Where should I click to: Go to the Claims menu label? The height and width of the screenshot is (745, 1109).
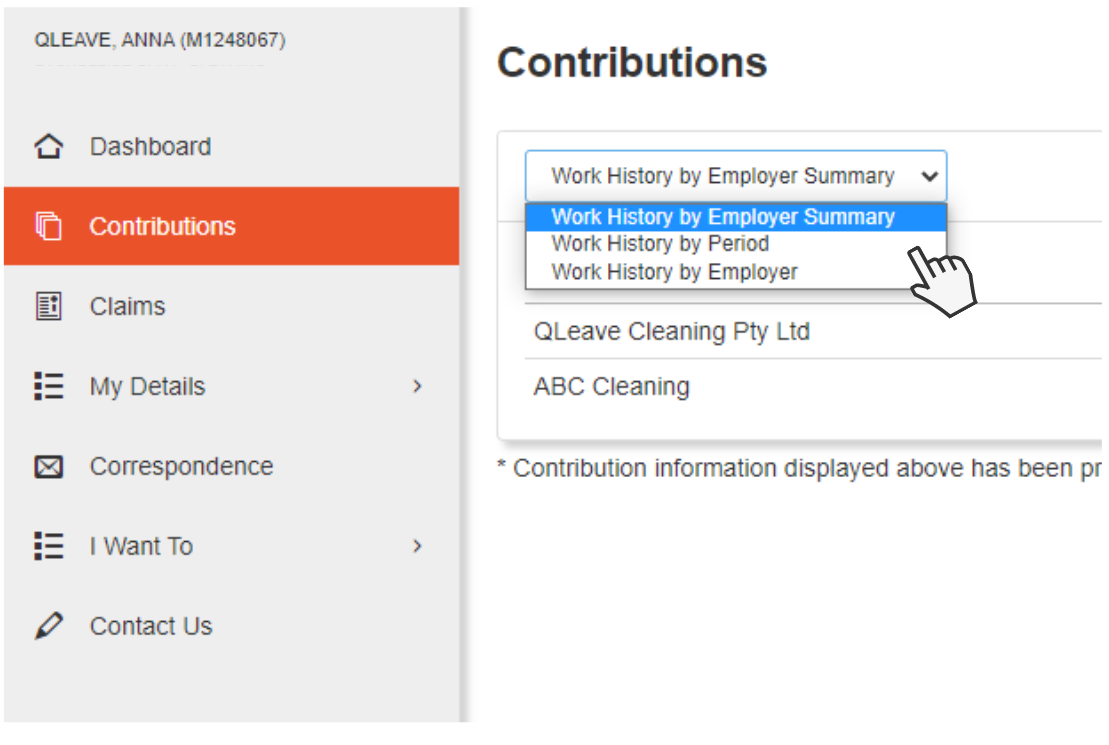tap(127, 307)
